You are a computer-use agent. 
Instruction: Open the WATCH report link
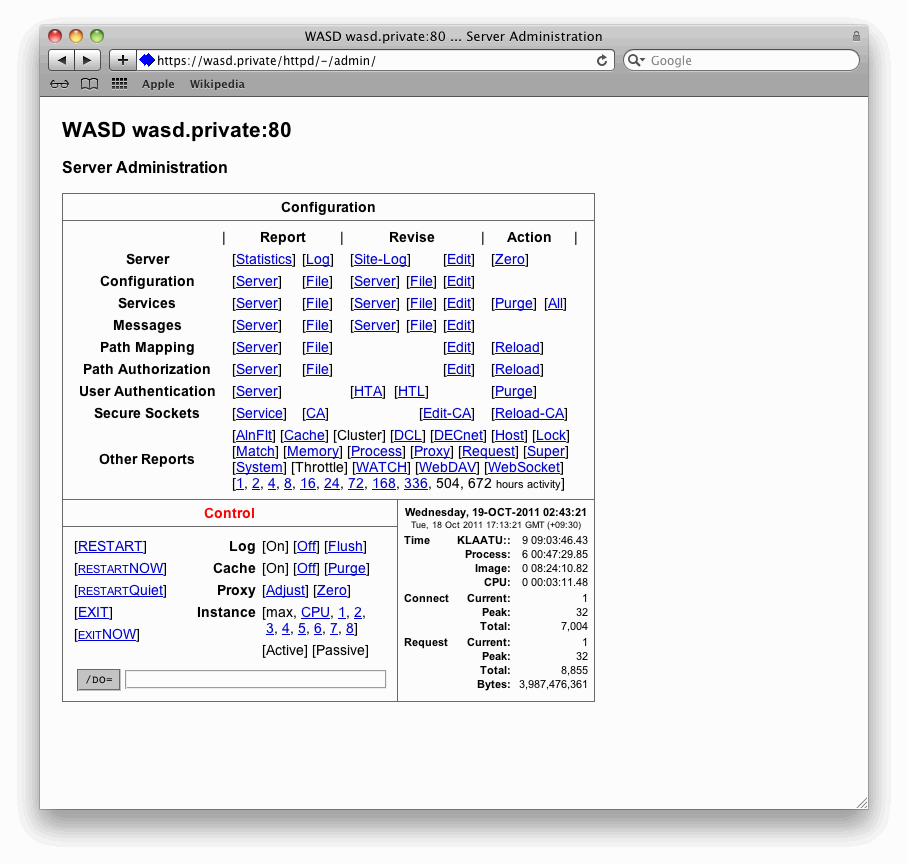pyautogui.click(x=382, y=467)
